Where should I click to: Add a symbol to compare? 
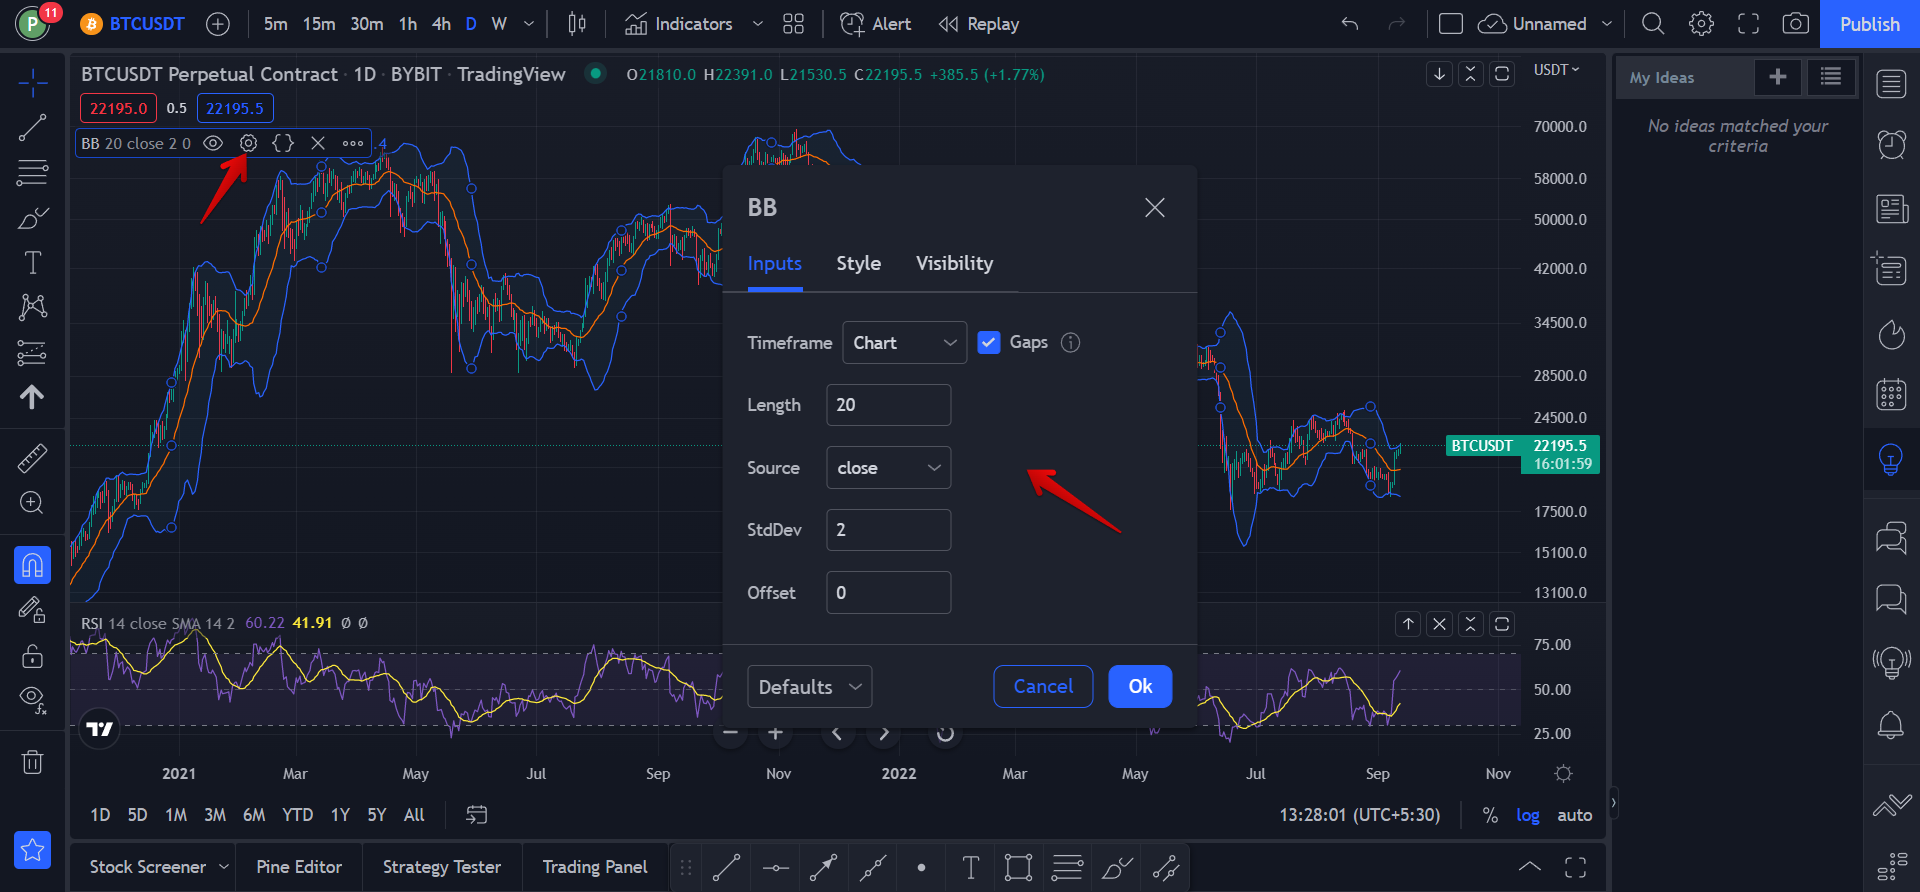coord(218,24)
